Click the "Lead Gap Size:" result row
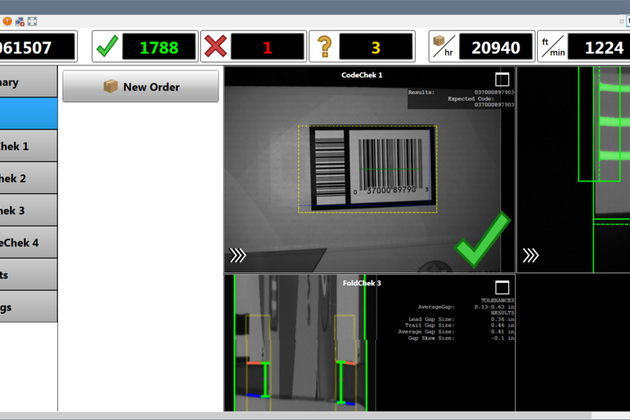The width and height of the screenshot is (630, 420). pyautogui.click(x=461, y=319)
